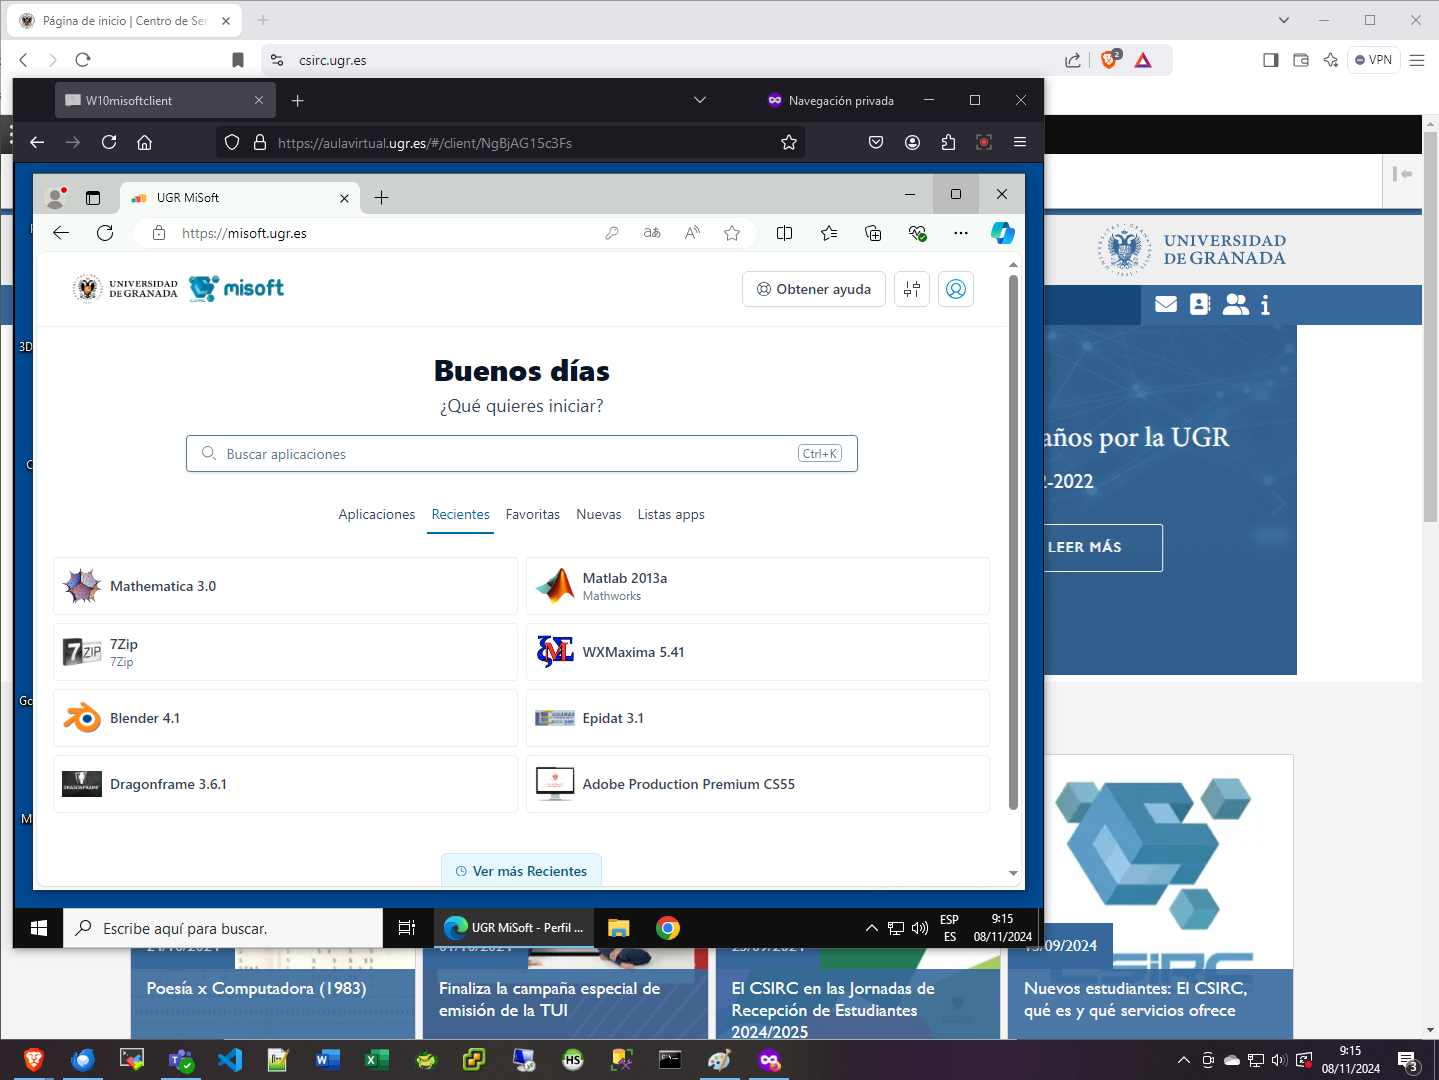Launch Dragonframe 3.6.1
Viewport: 1439px width, 1080px height.
coord(285,784)
